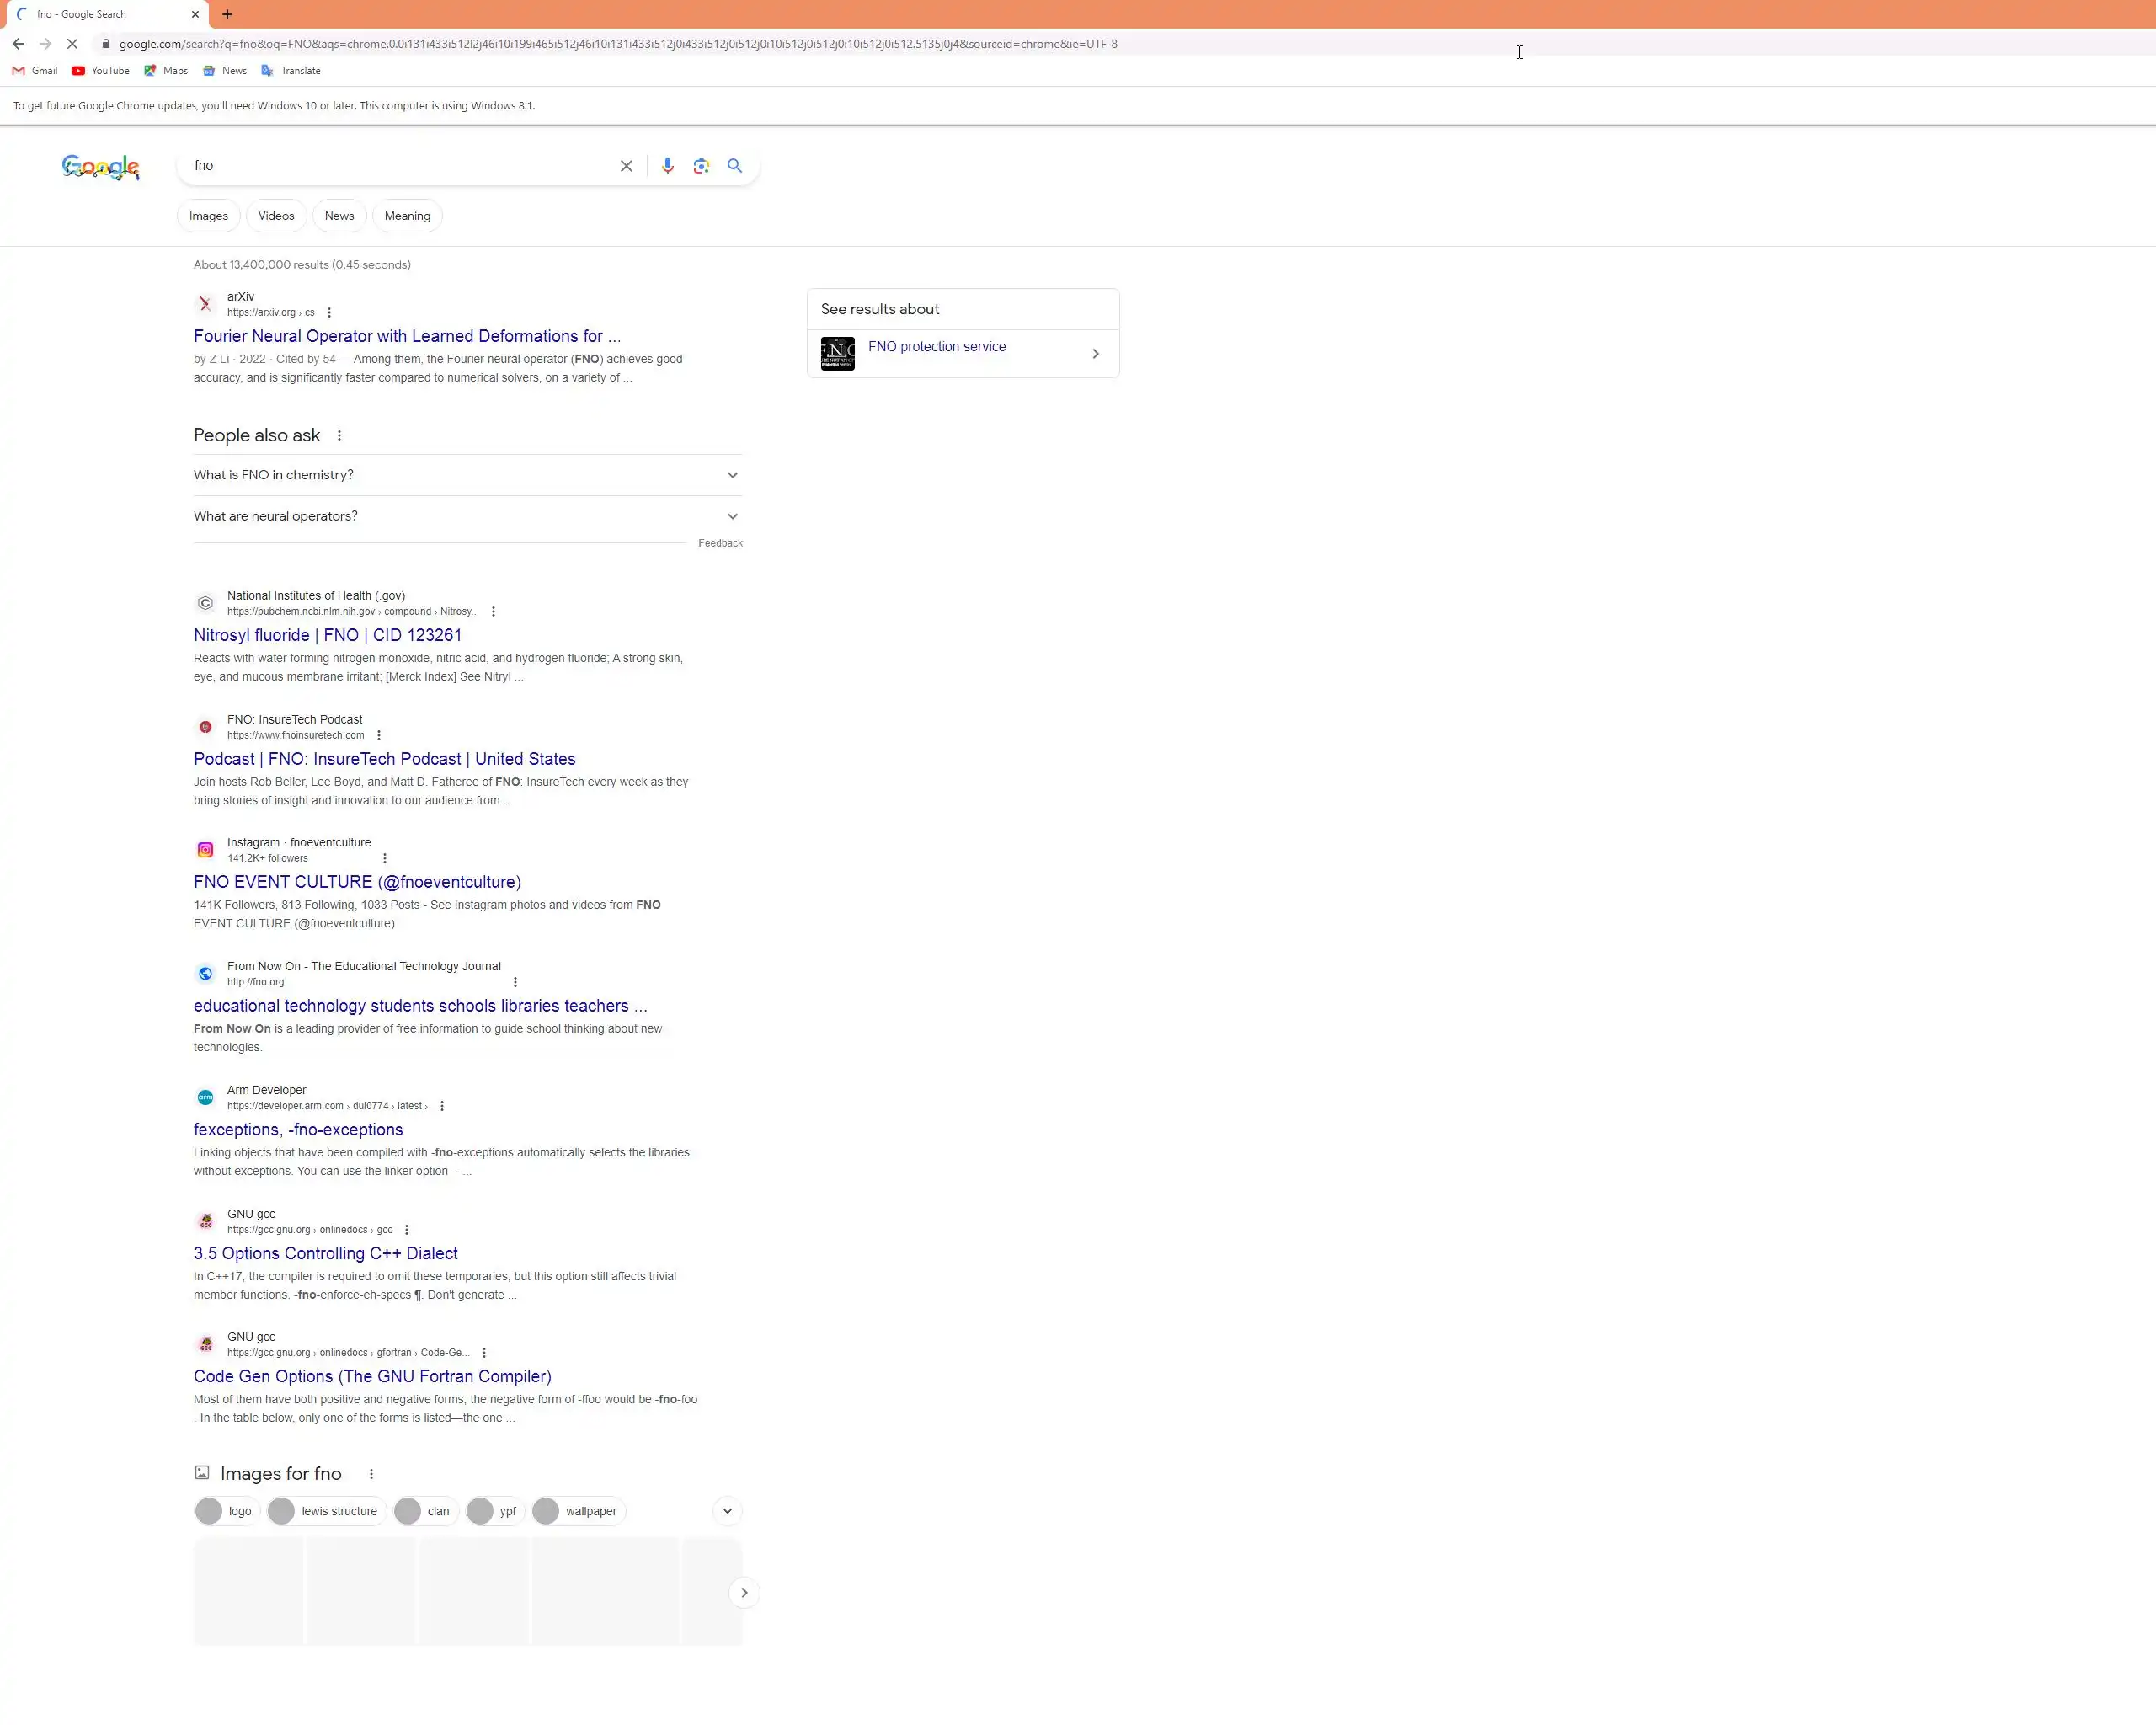
Task: Stop page loading in browser toolbar
Action: pyautogui.click(x=72, y=44)
